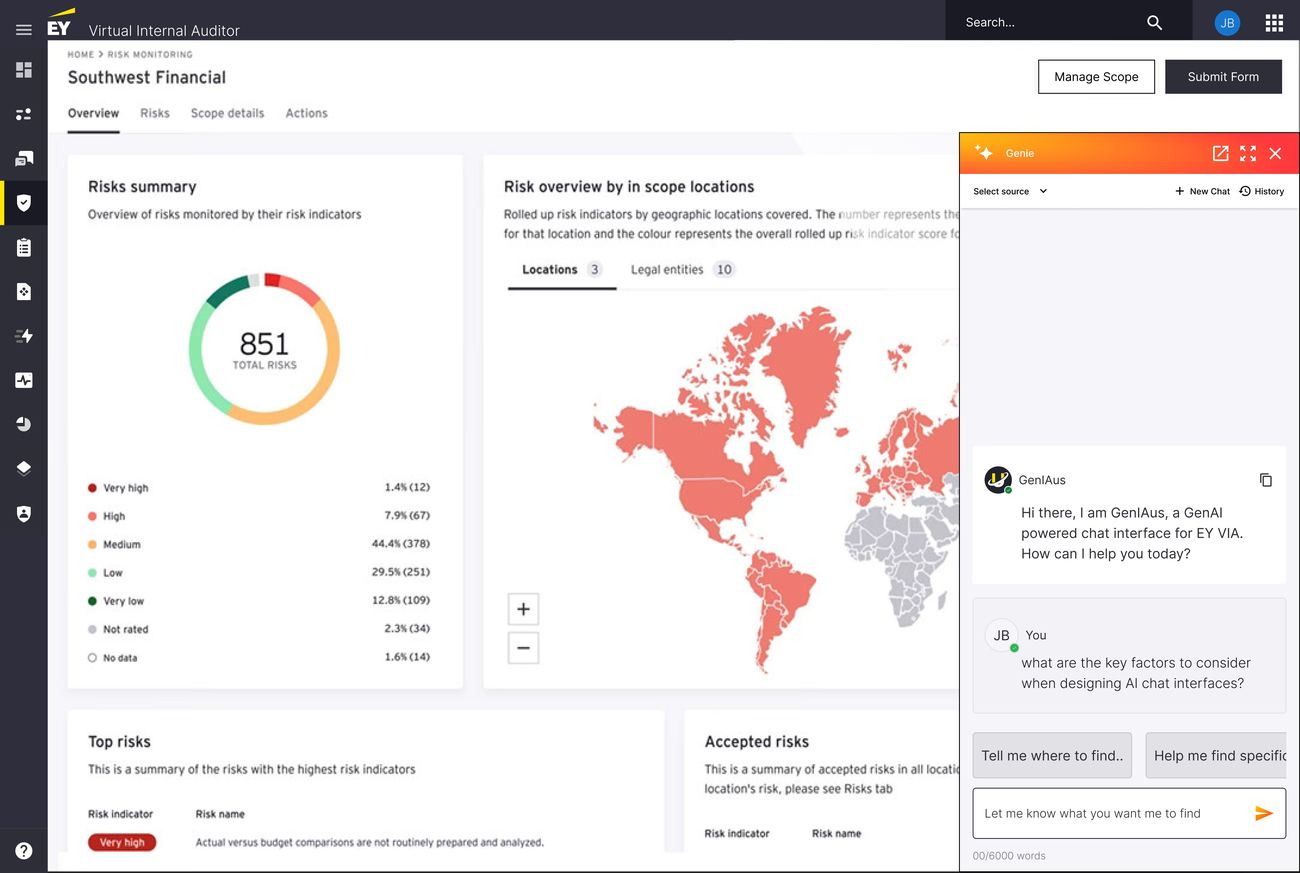Image resolution: width=1300 pixels, height=873 pixels.
Task: Zoom out on the risk map
Action: pyautogui.click(x=523, y=648)
